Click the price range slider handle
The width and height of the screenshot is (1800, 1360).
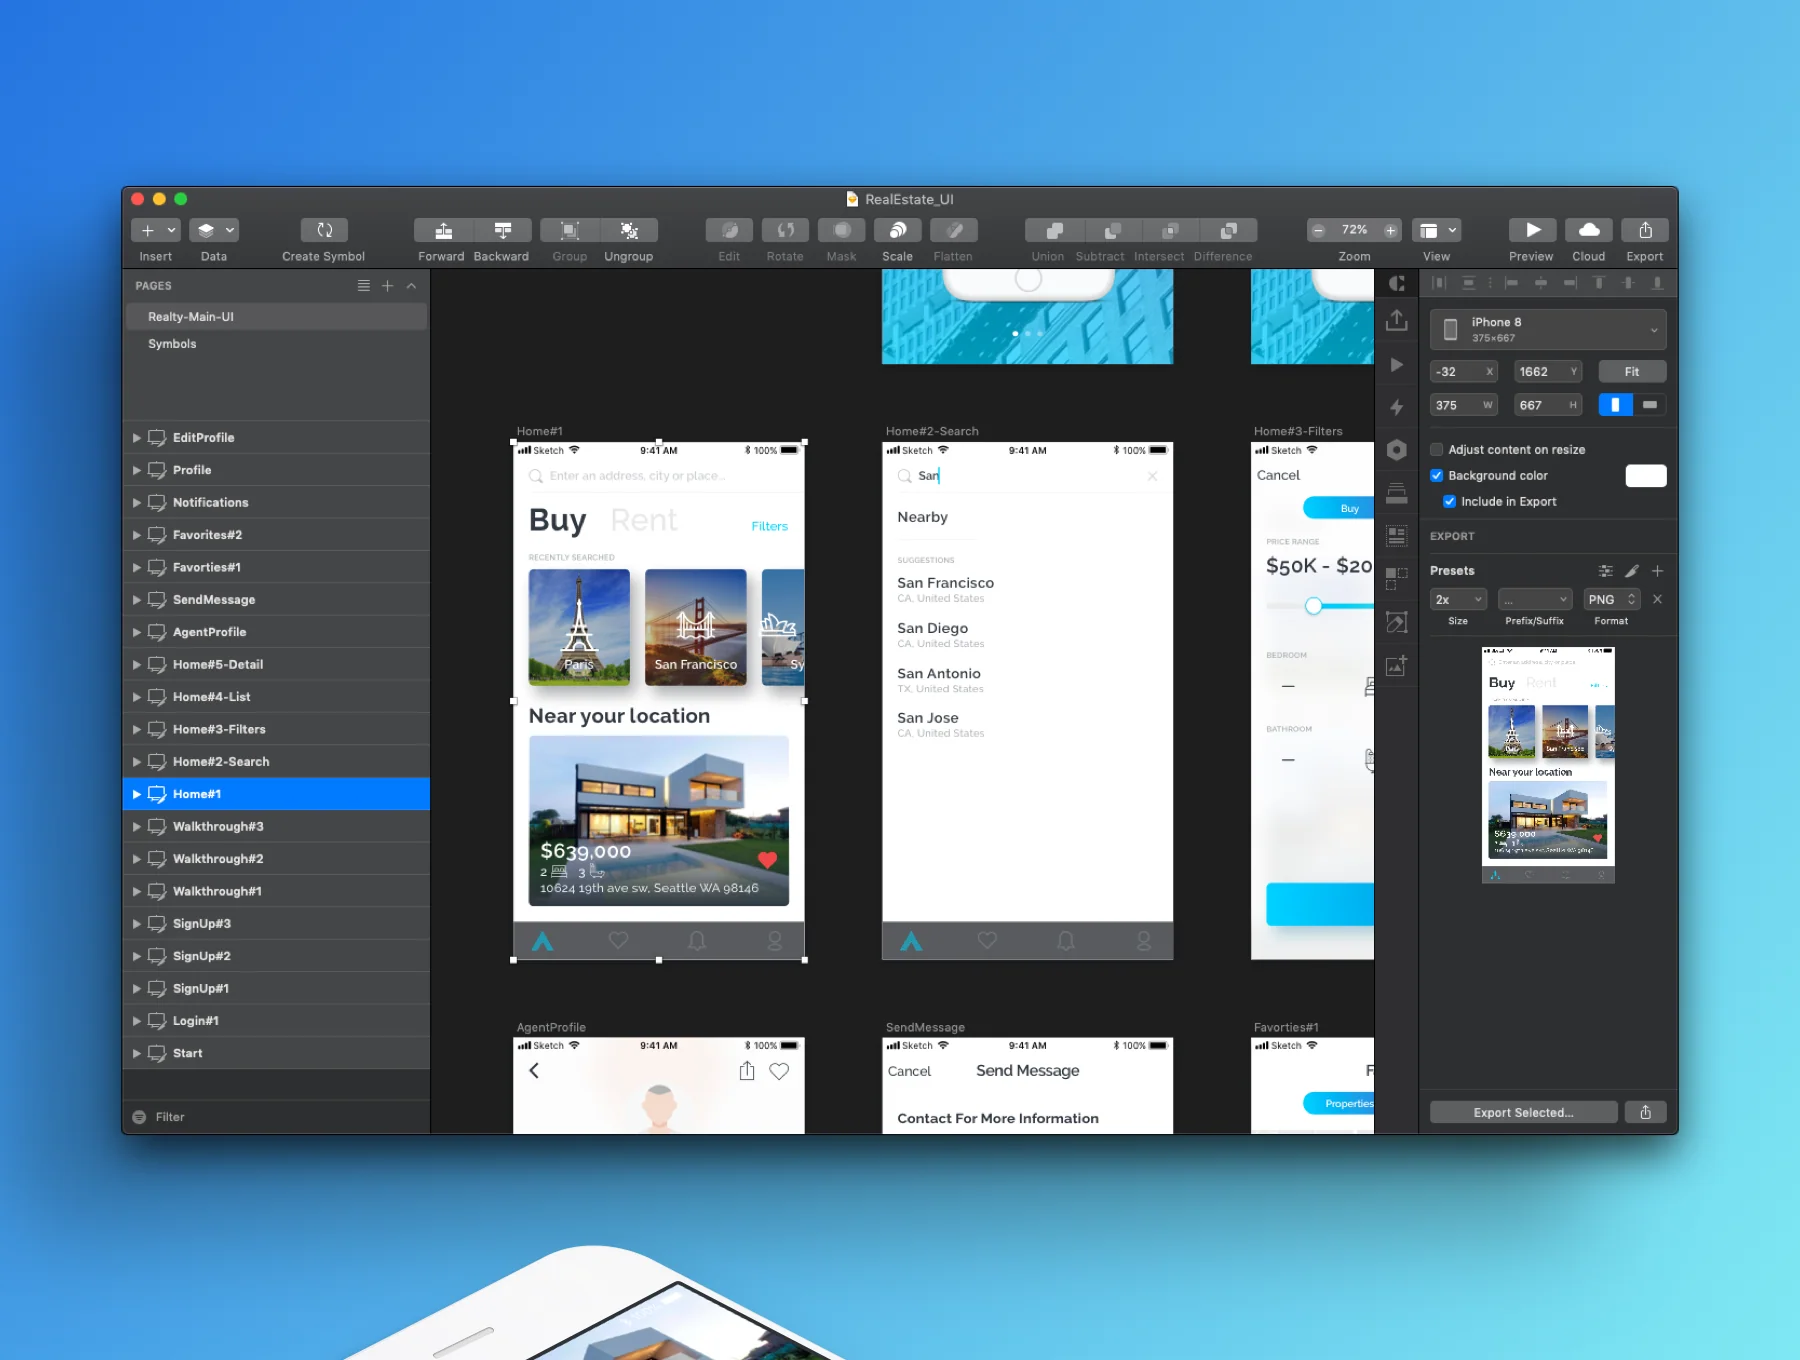coord(1314,606)
